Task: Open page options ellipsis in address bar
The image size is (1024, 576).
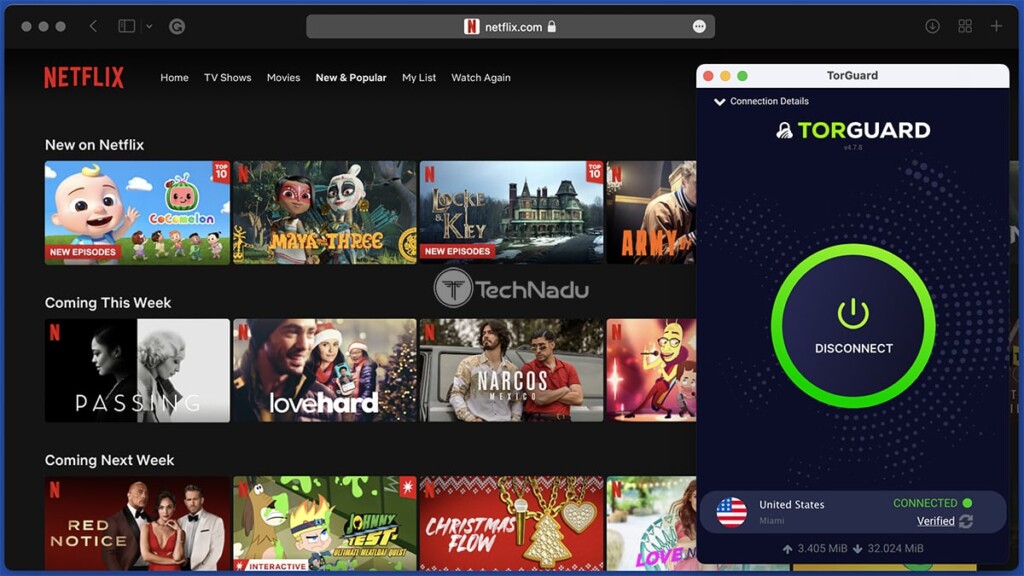Action: click(699, 27)
